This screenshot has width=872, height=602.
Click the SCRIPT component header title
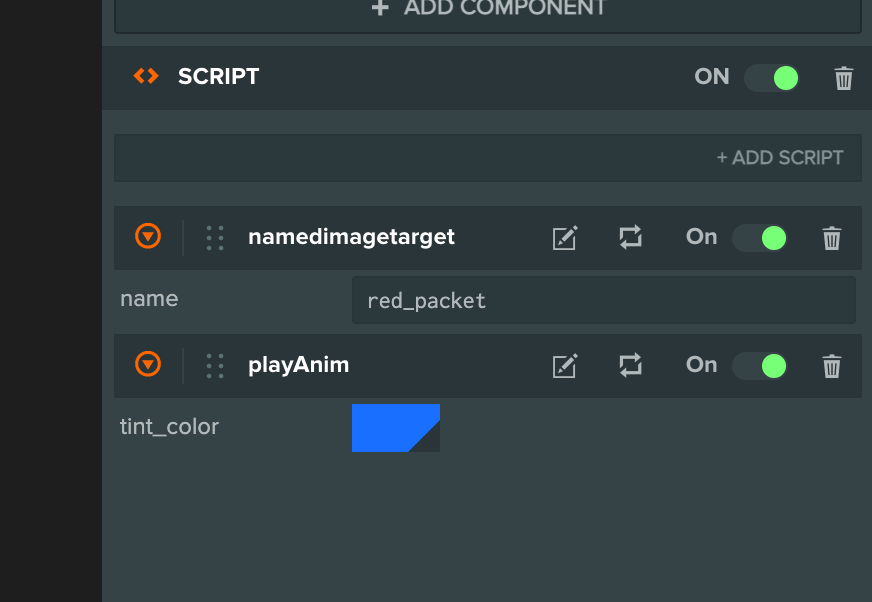point(218,77)
